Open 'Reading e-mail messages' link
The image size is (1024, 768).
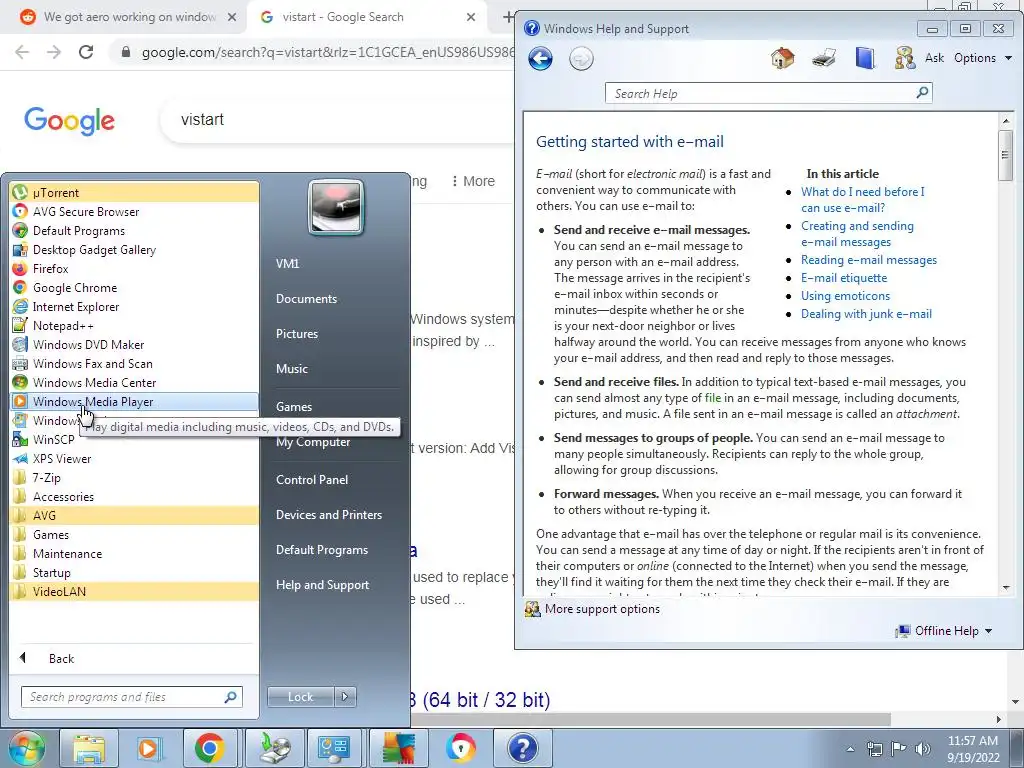coord(869,260)
